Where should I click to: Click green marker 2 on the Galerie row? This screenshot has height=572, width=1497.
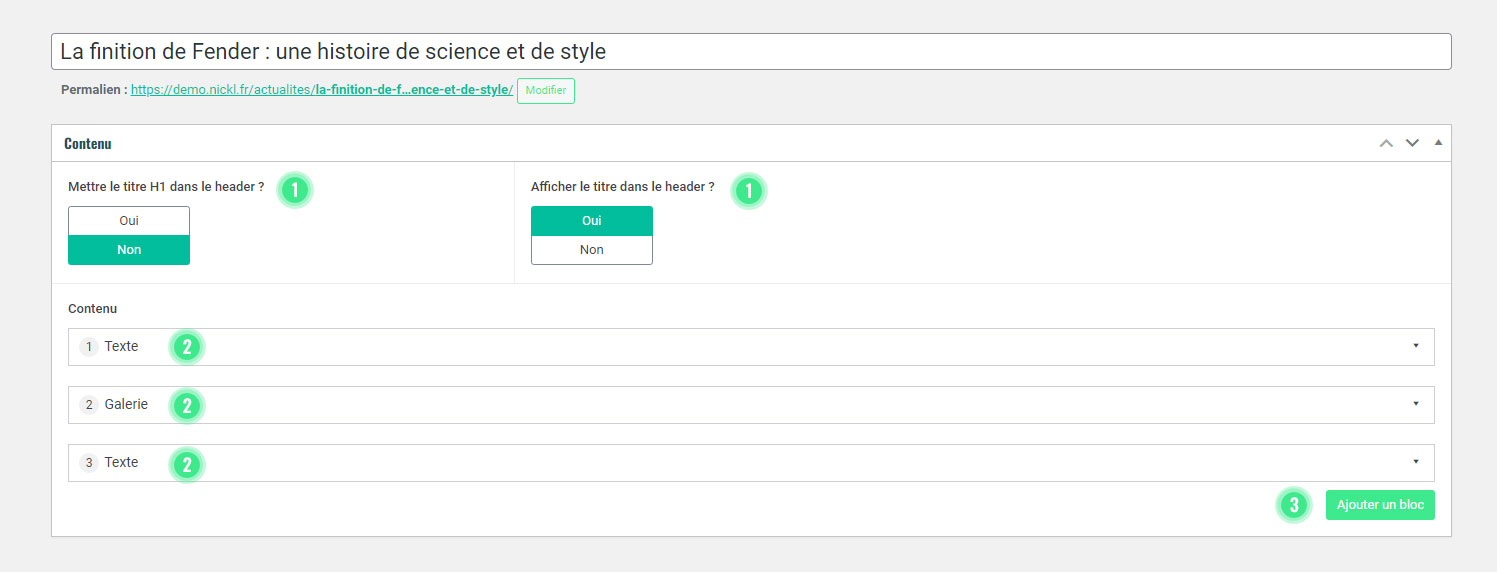point(187,405)
